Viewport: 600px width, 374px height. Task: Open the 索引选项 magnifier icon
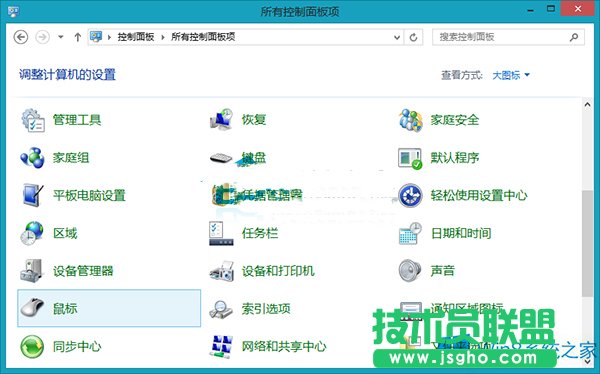(221, 309)
